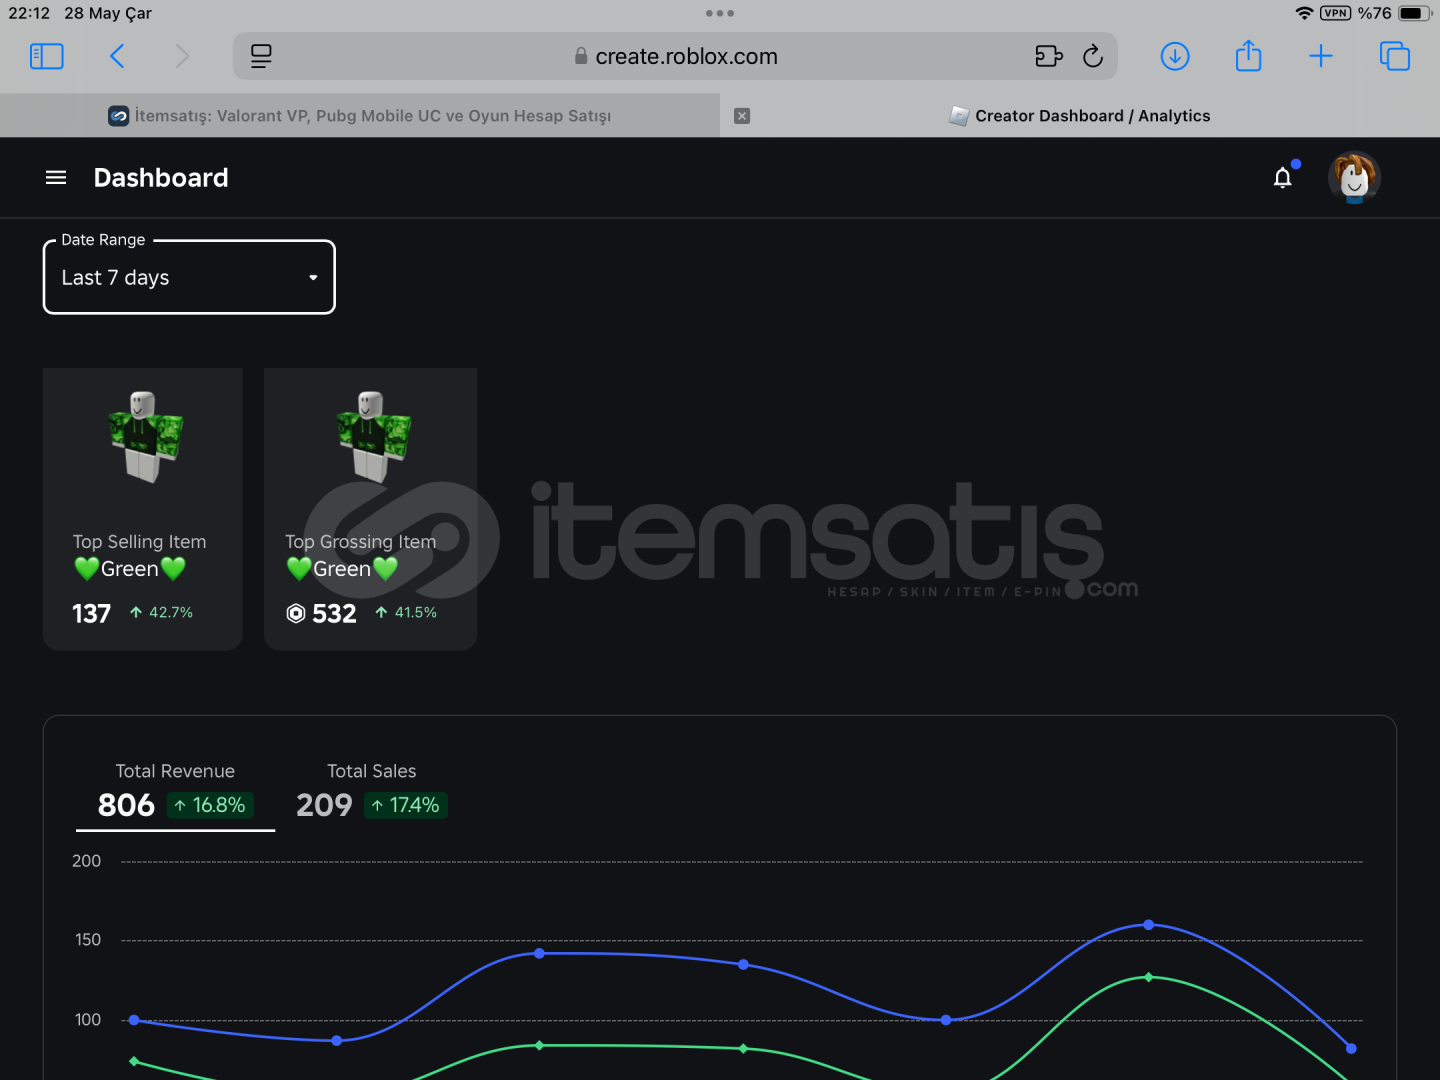
Task: Click the Wi-Fi status icon
Action: (1303, 13)
